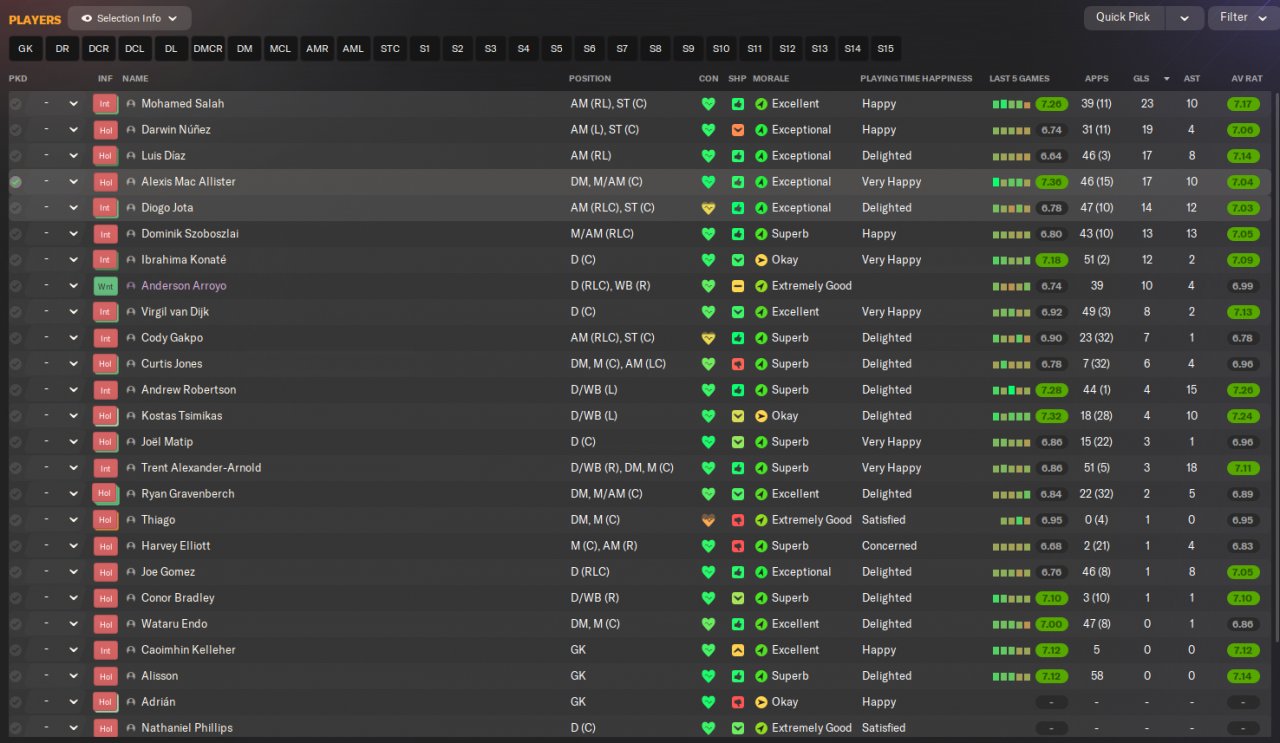Click Thiago's last 5 games form bars
This screenshot has width=1280, height=743.
[1015, 520]
